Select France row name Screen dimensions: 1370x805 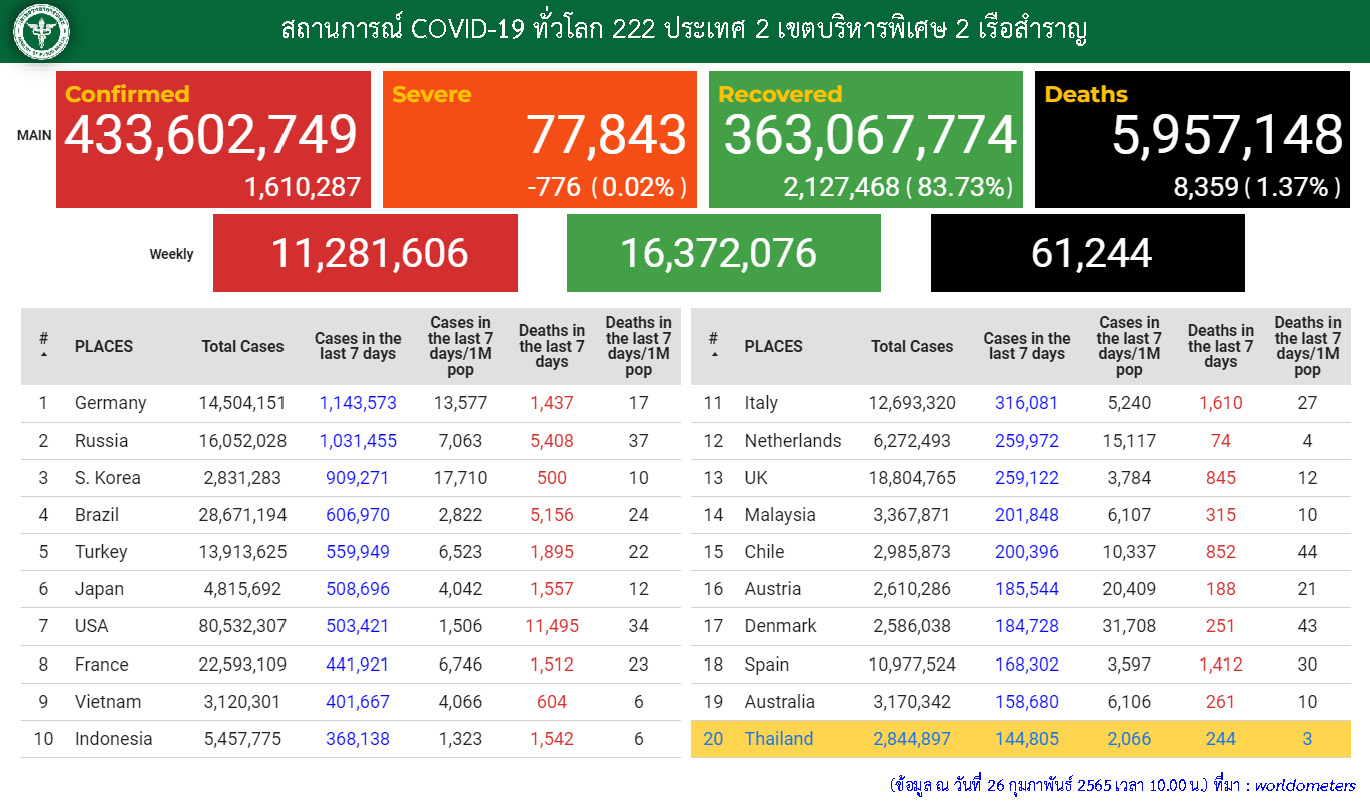tap(102, 664)
